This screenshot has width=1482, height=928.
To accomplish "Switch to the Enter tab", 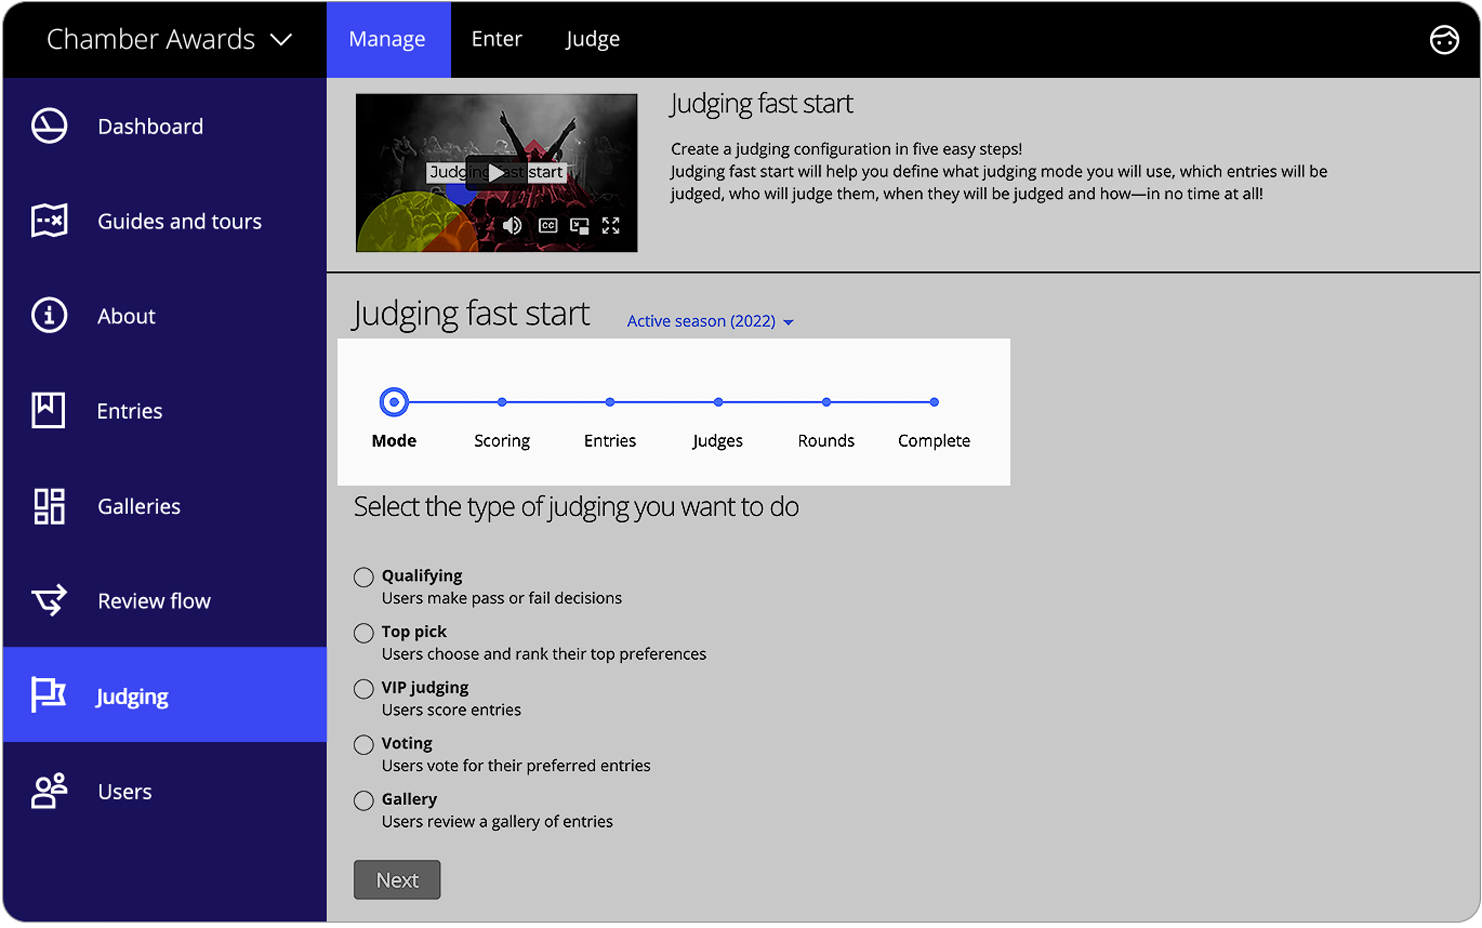I will click(x=497, y=39).
